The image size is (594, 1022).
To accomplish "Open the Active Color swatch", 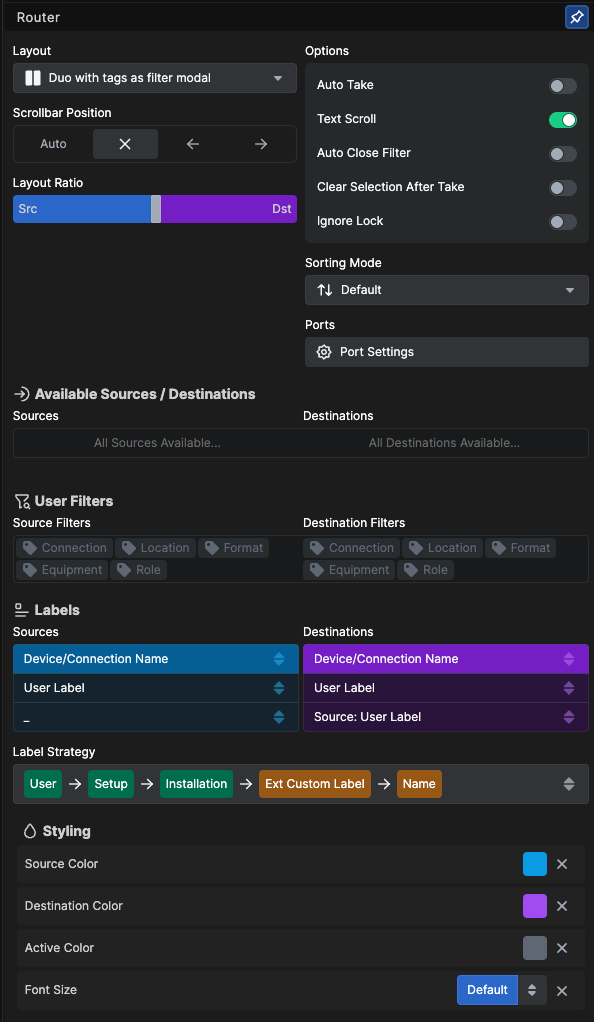I will pyautogui.click(x=535, y=948).
